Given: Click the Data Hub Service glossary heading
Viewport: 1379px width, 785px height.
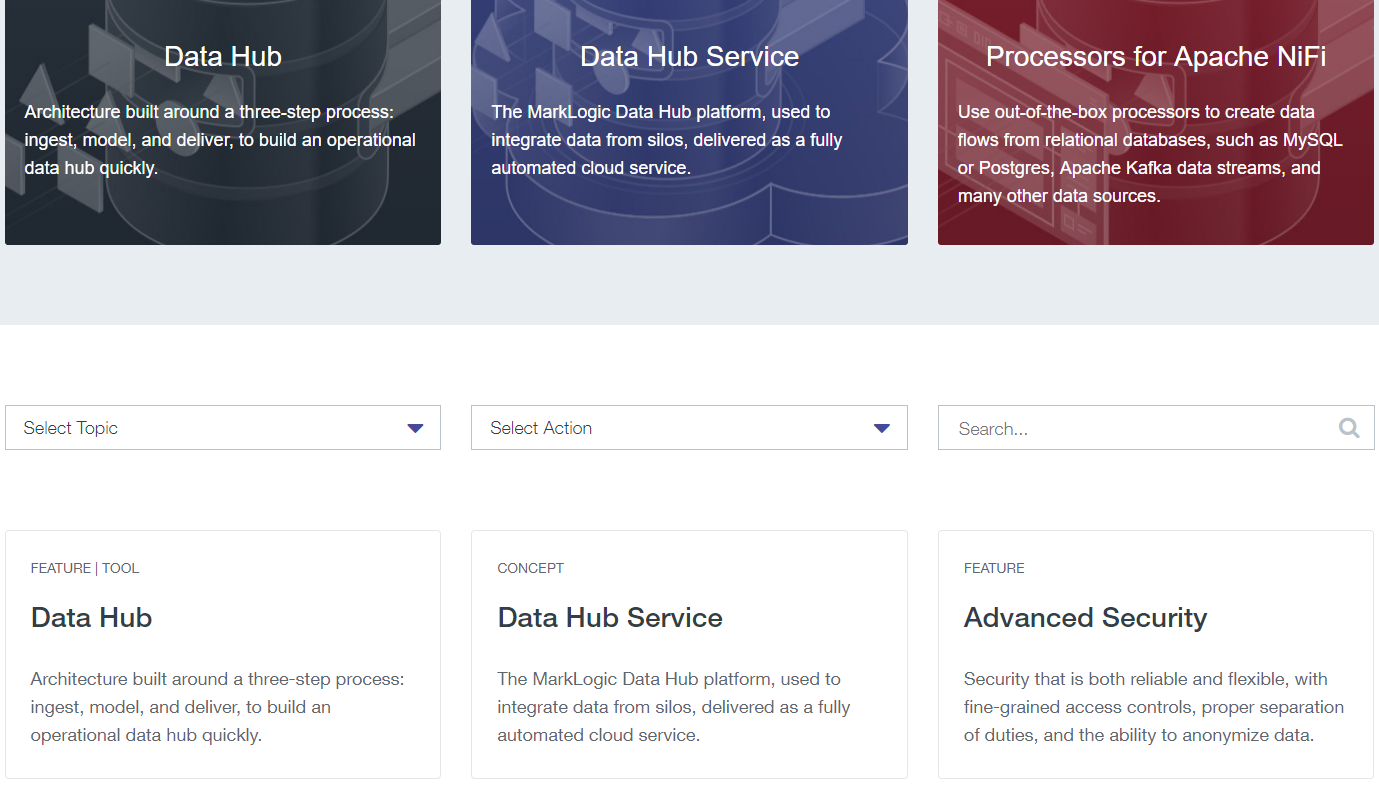Looking at the screenshot, I should coord(610,617).
